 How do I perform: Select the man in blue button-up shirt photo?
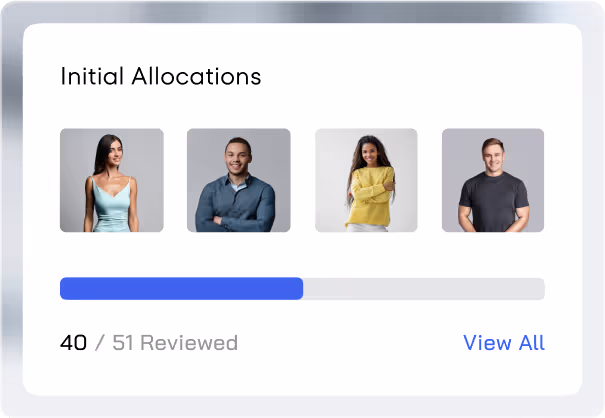(239, 180)
